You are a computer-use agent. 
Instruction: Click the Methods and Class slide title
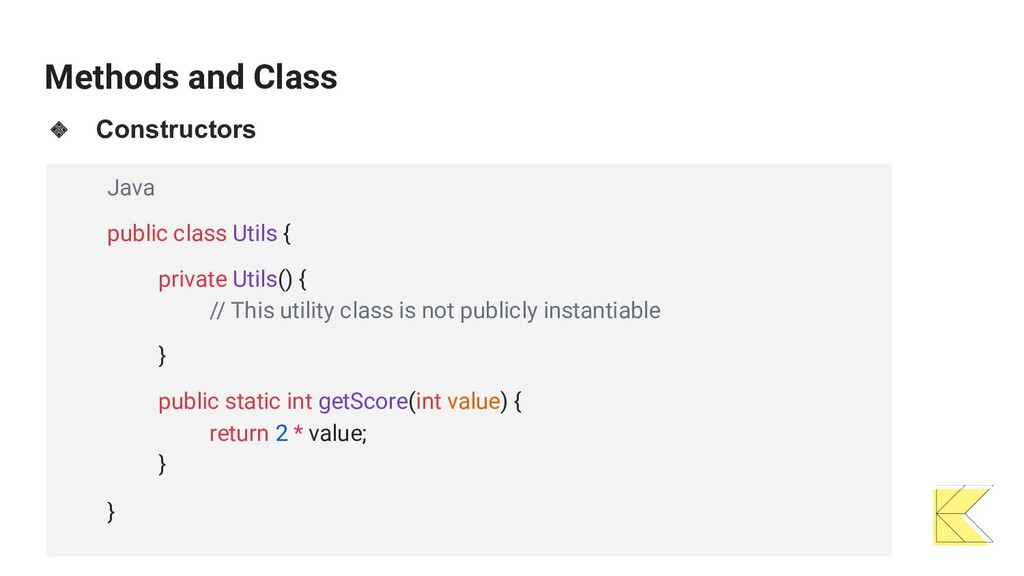pos(191,77)
